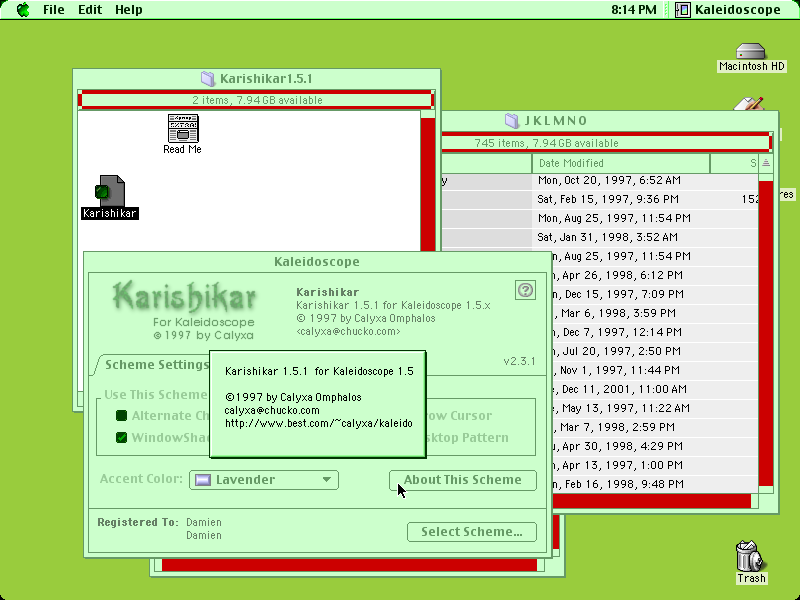
Task: Click the "745 items, 7.94 GB available" status text
Action: coord(546,143)
